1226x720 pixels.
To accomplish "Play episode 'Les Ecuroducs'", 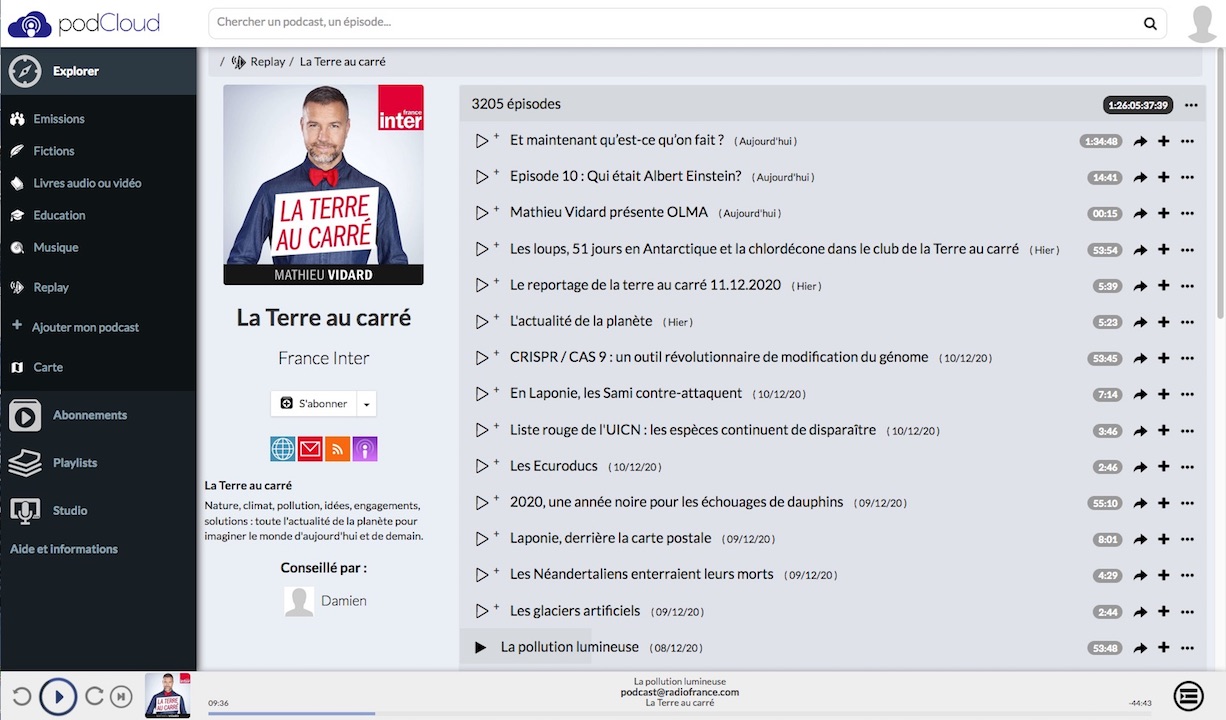I will (x=481, y=466).
